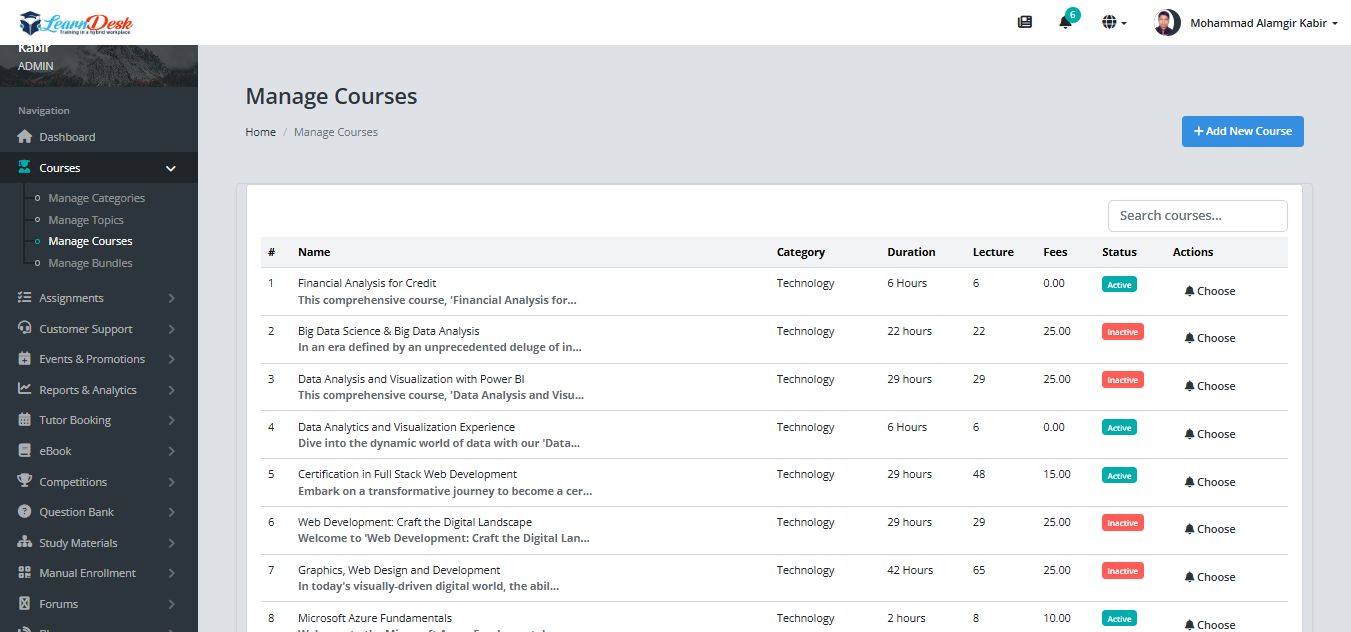Screen dimensions: 1351x632
Task: Click Inactive status badge for Big Data Science
Action: [x=1122, y=332]
